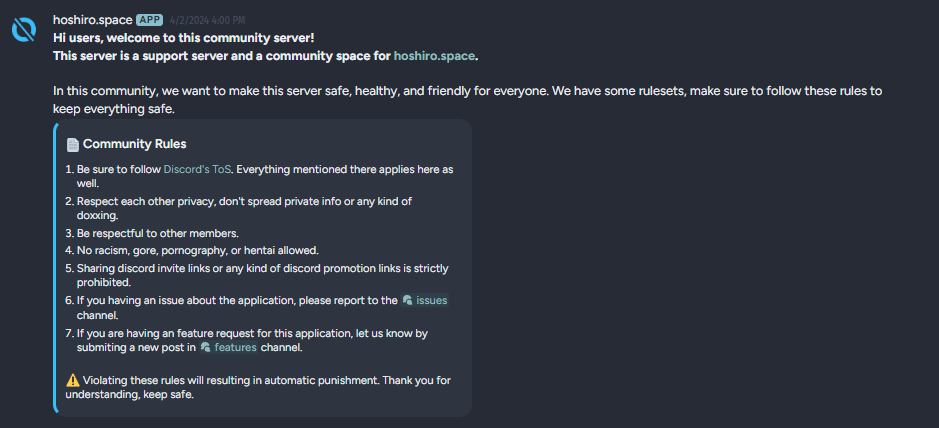Click the hoshiro.space username in the message header

(92, 20)
